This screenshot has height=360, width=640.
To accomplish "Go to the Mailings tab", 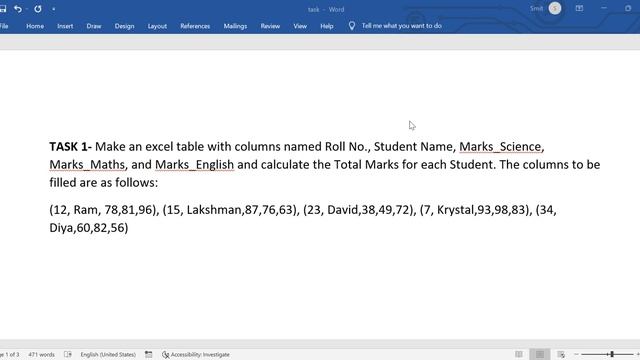I will coord(235,26).
